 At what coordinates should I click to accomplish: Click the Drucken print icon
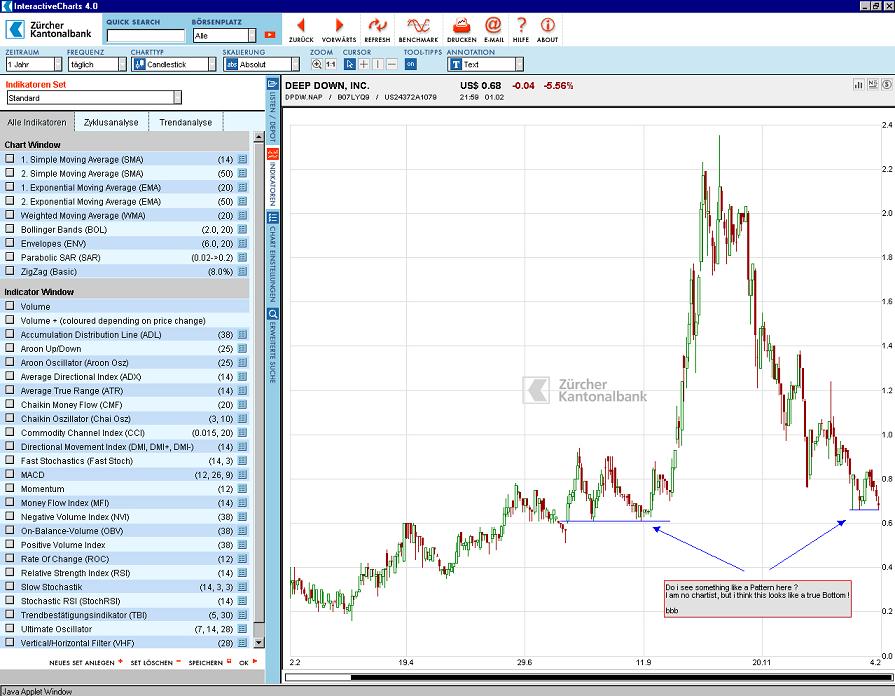point(461,25)
